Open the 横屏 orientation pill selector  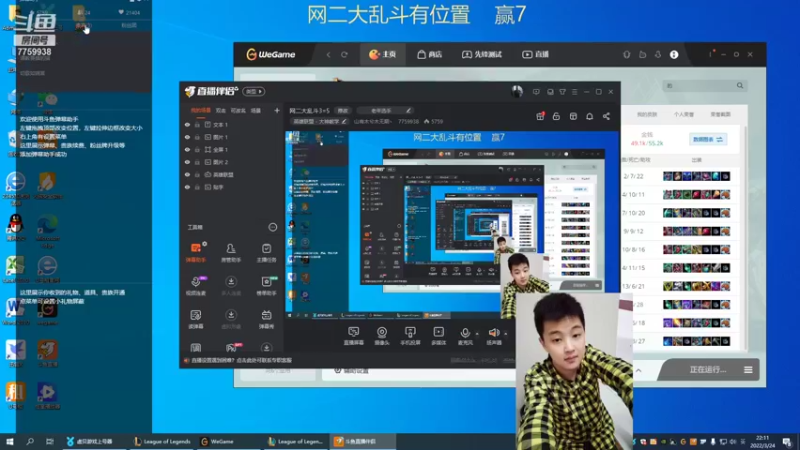(x=254, y=92)
